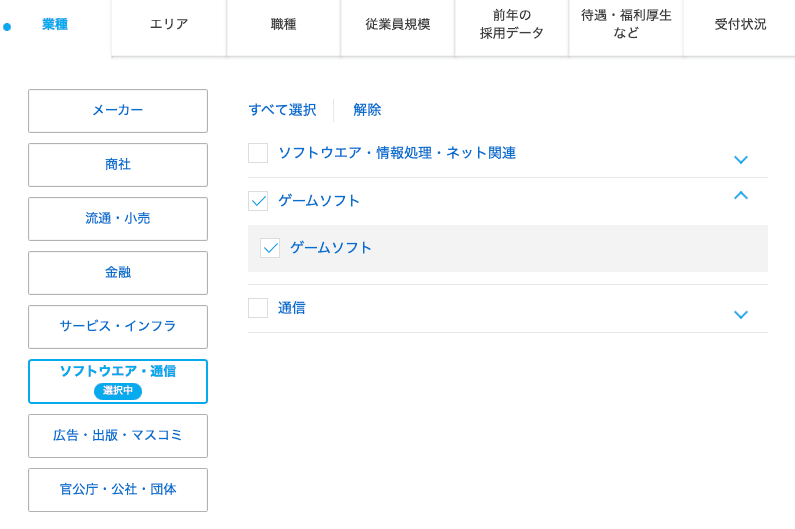The image size is (795, 529).
Task: Expand the 通信 category chevron
Action: coord(740,314)
